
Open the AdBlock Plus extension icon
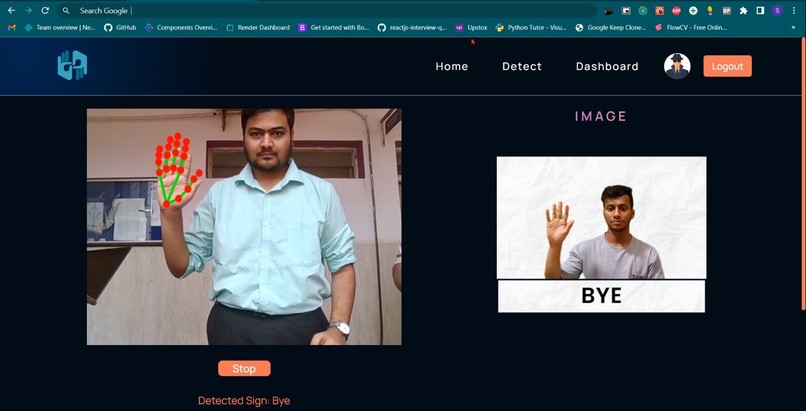pos(676,11)
